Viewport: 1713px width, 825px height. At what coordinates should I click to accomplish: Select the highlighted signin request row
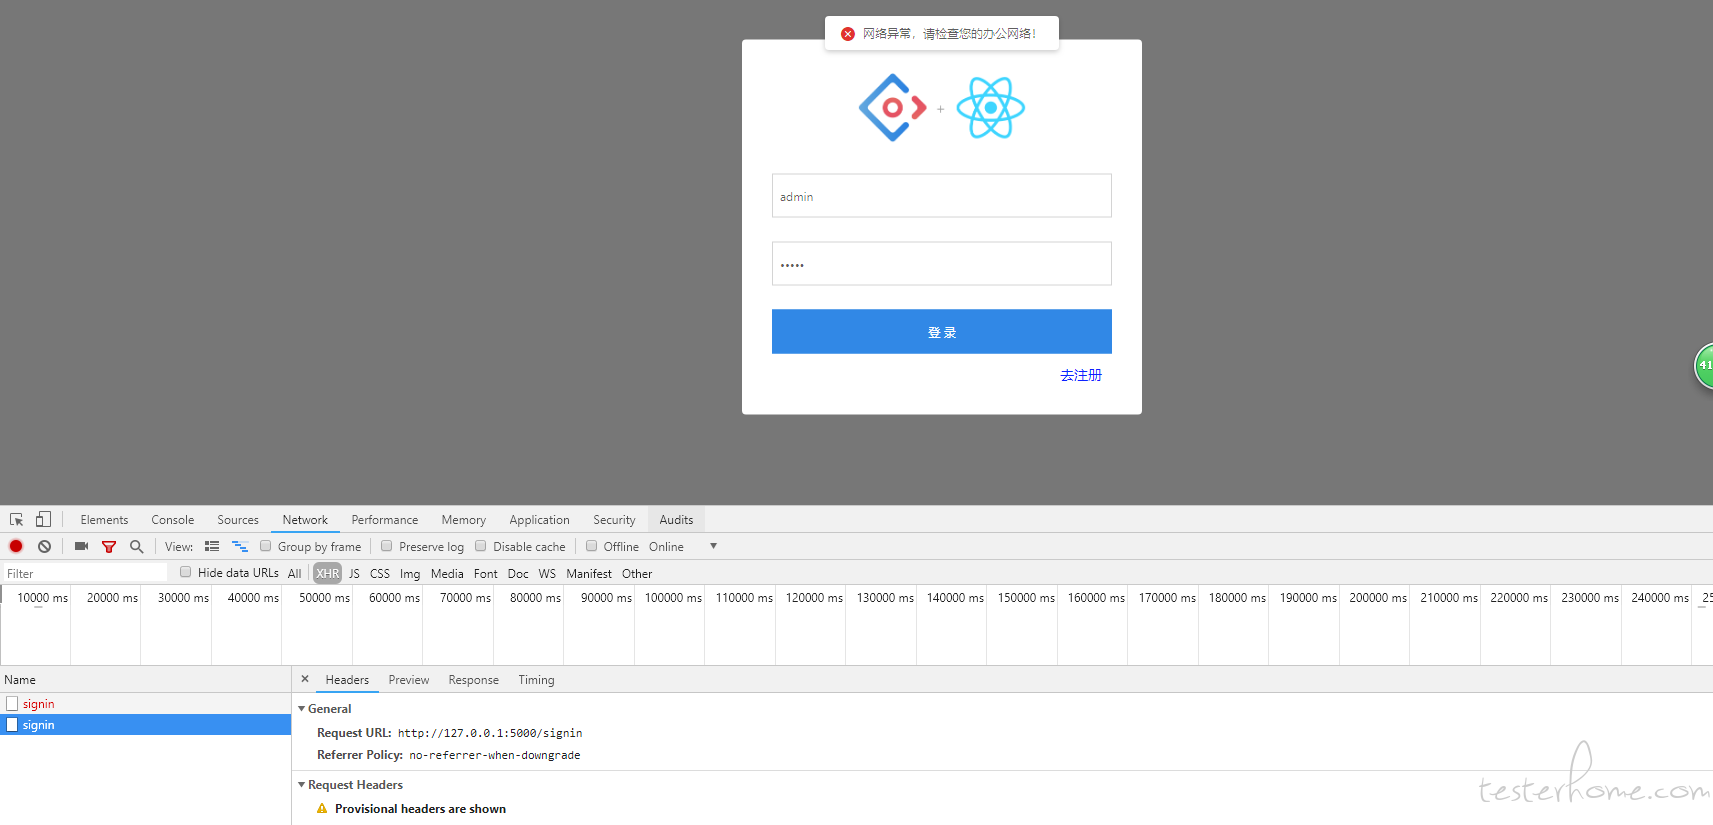coord(145,725)
